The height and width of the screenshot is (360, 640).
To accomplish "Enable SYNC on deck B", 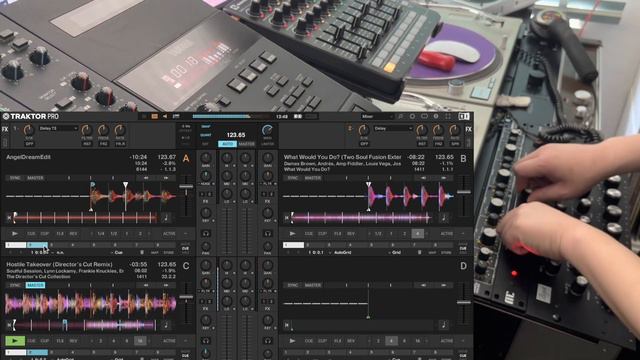I will (x=292, y=178).
